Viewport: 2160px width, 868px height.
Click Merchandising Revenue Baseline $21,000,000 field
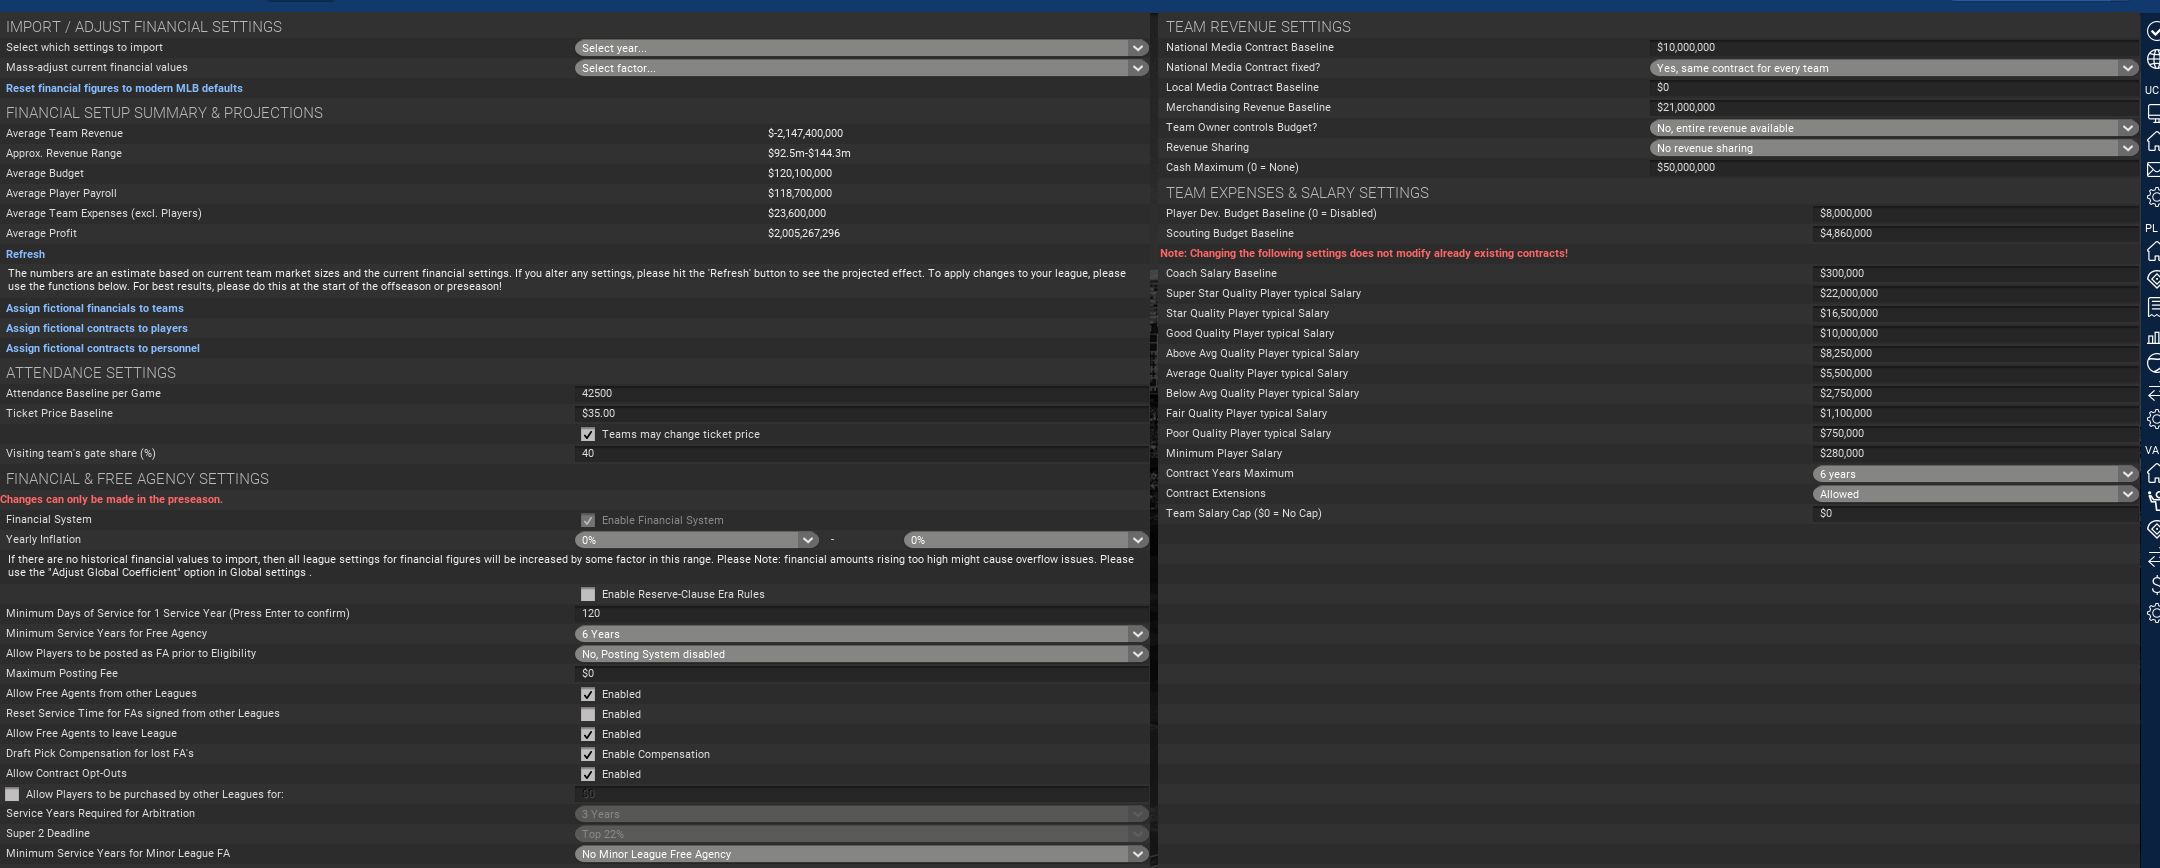pos(1894,107)
